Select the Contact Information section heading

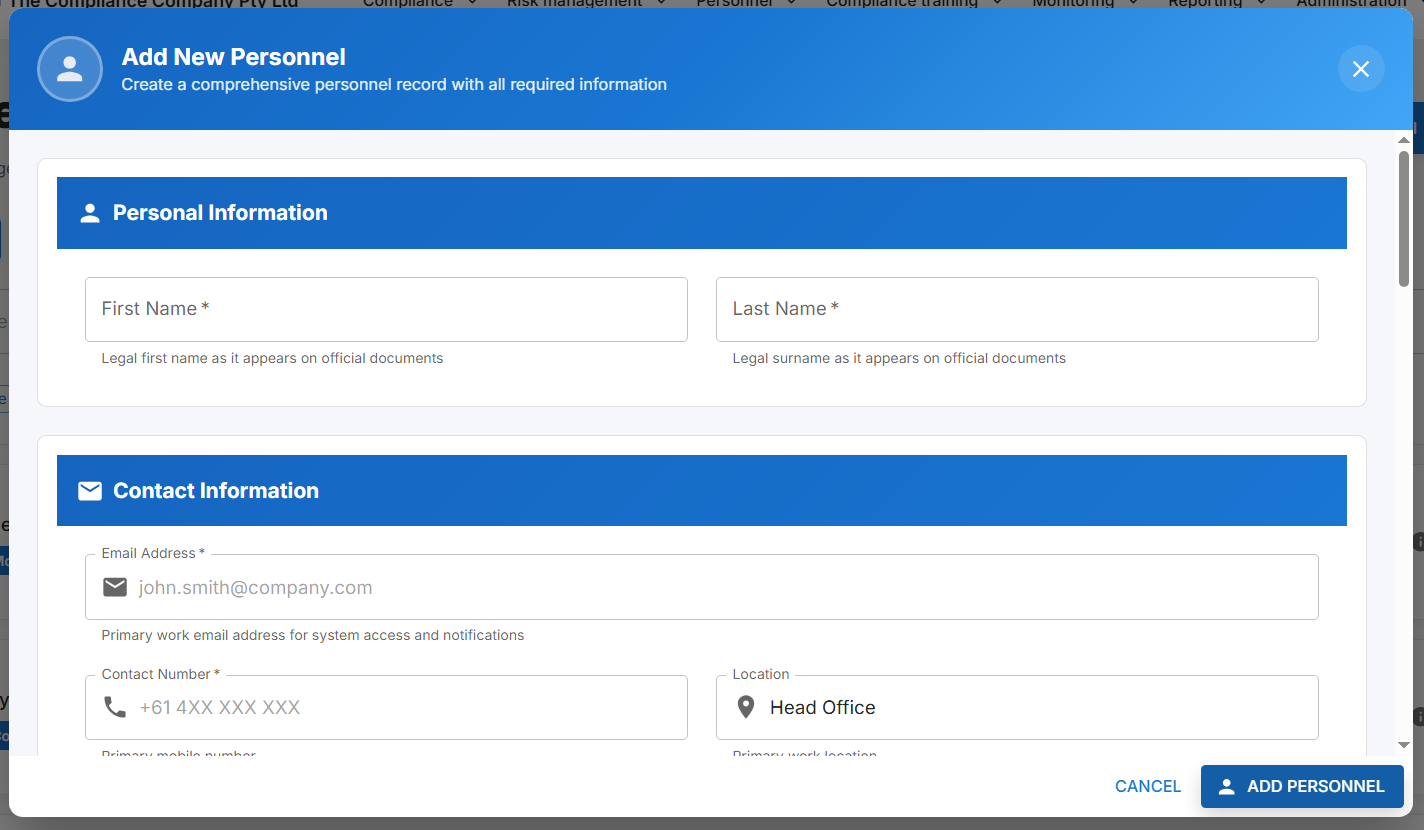[216, 491]
